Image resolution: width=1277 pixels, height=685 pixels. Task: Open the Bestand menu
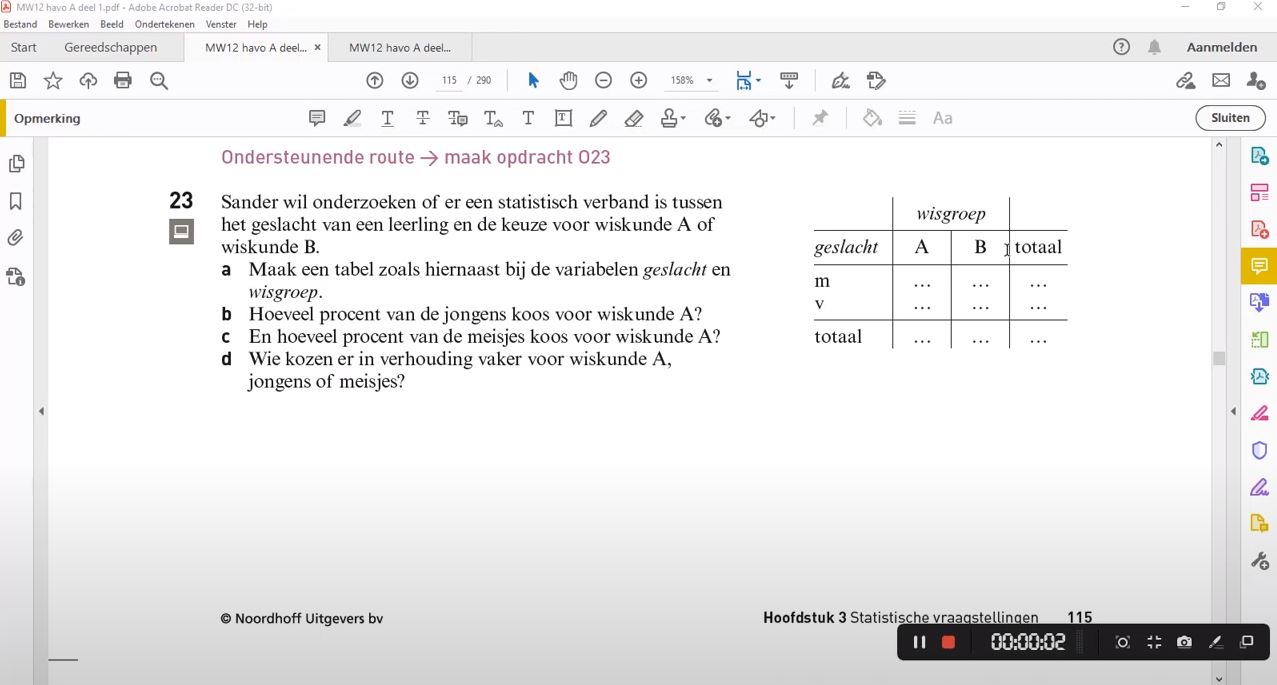click(x=21, y=24)
